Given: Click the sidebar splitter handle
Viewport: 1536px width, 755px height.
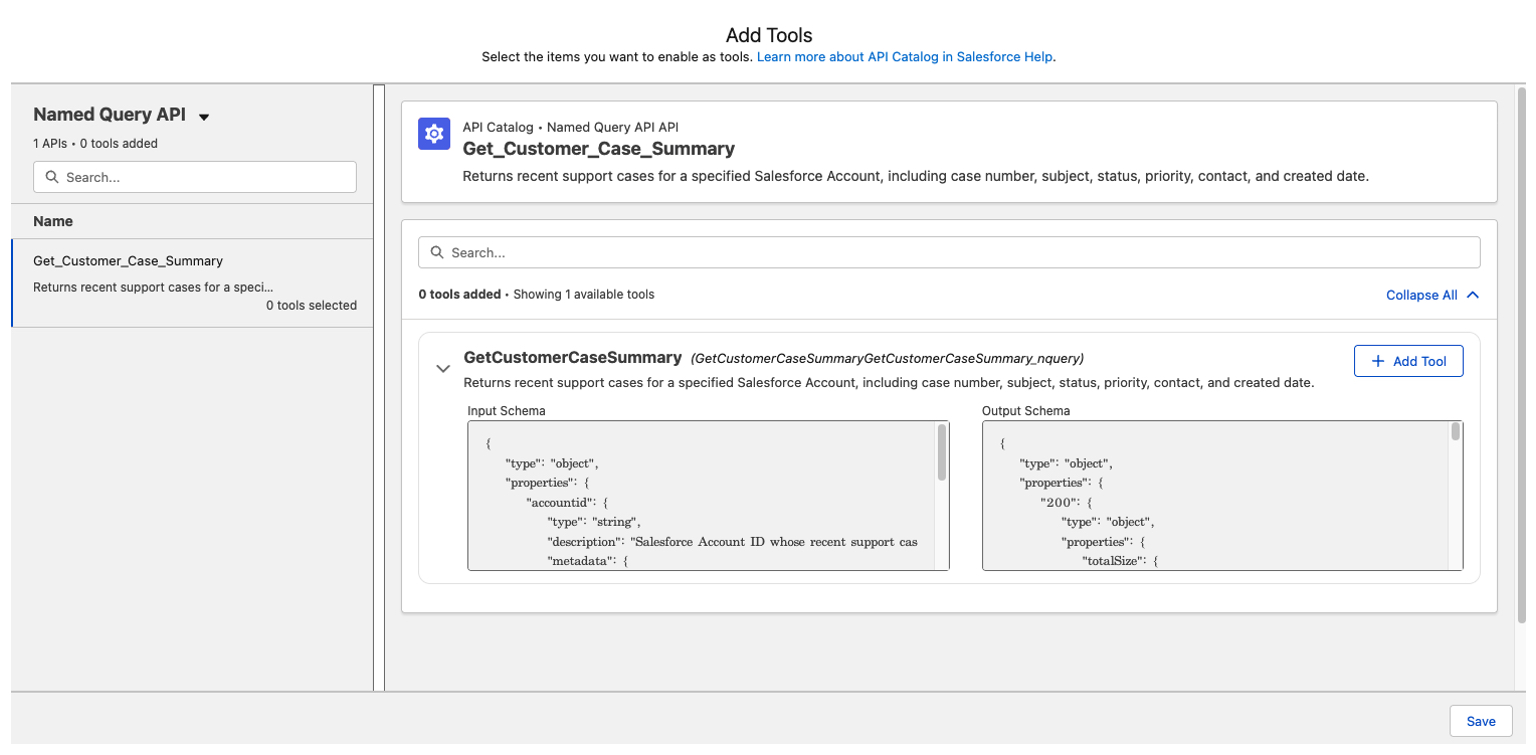Looking at the screenshot, I should [x=378, y=388].
